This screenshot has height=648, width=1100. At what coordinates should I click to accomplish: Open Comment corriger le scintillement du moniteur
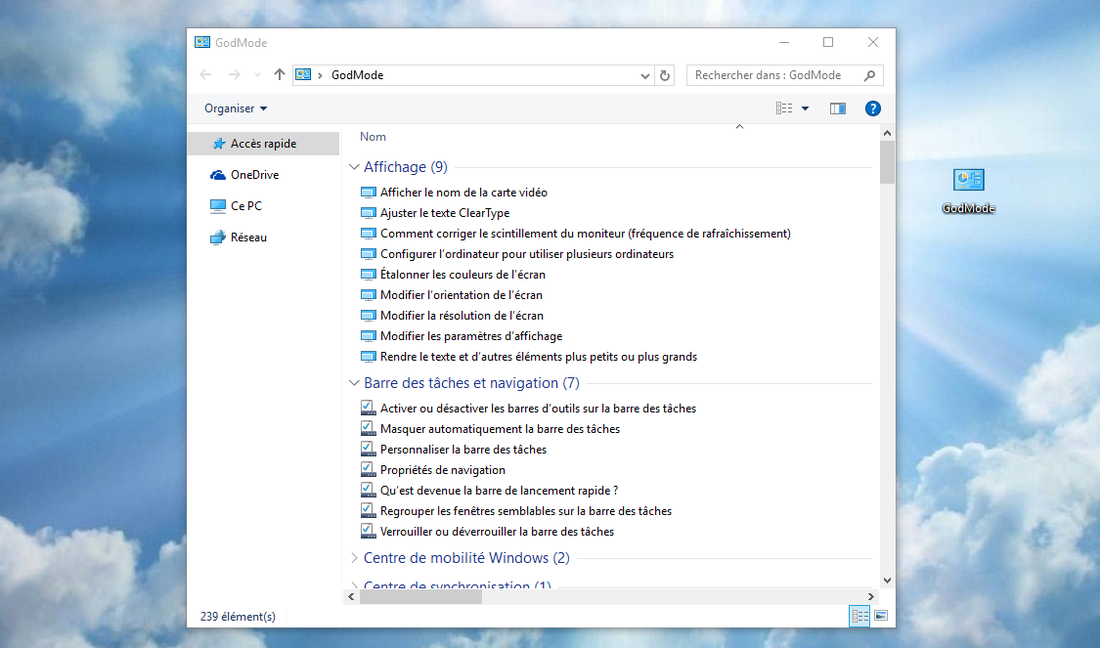[585, 233]
